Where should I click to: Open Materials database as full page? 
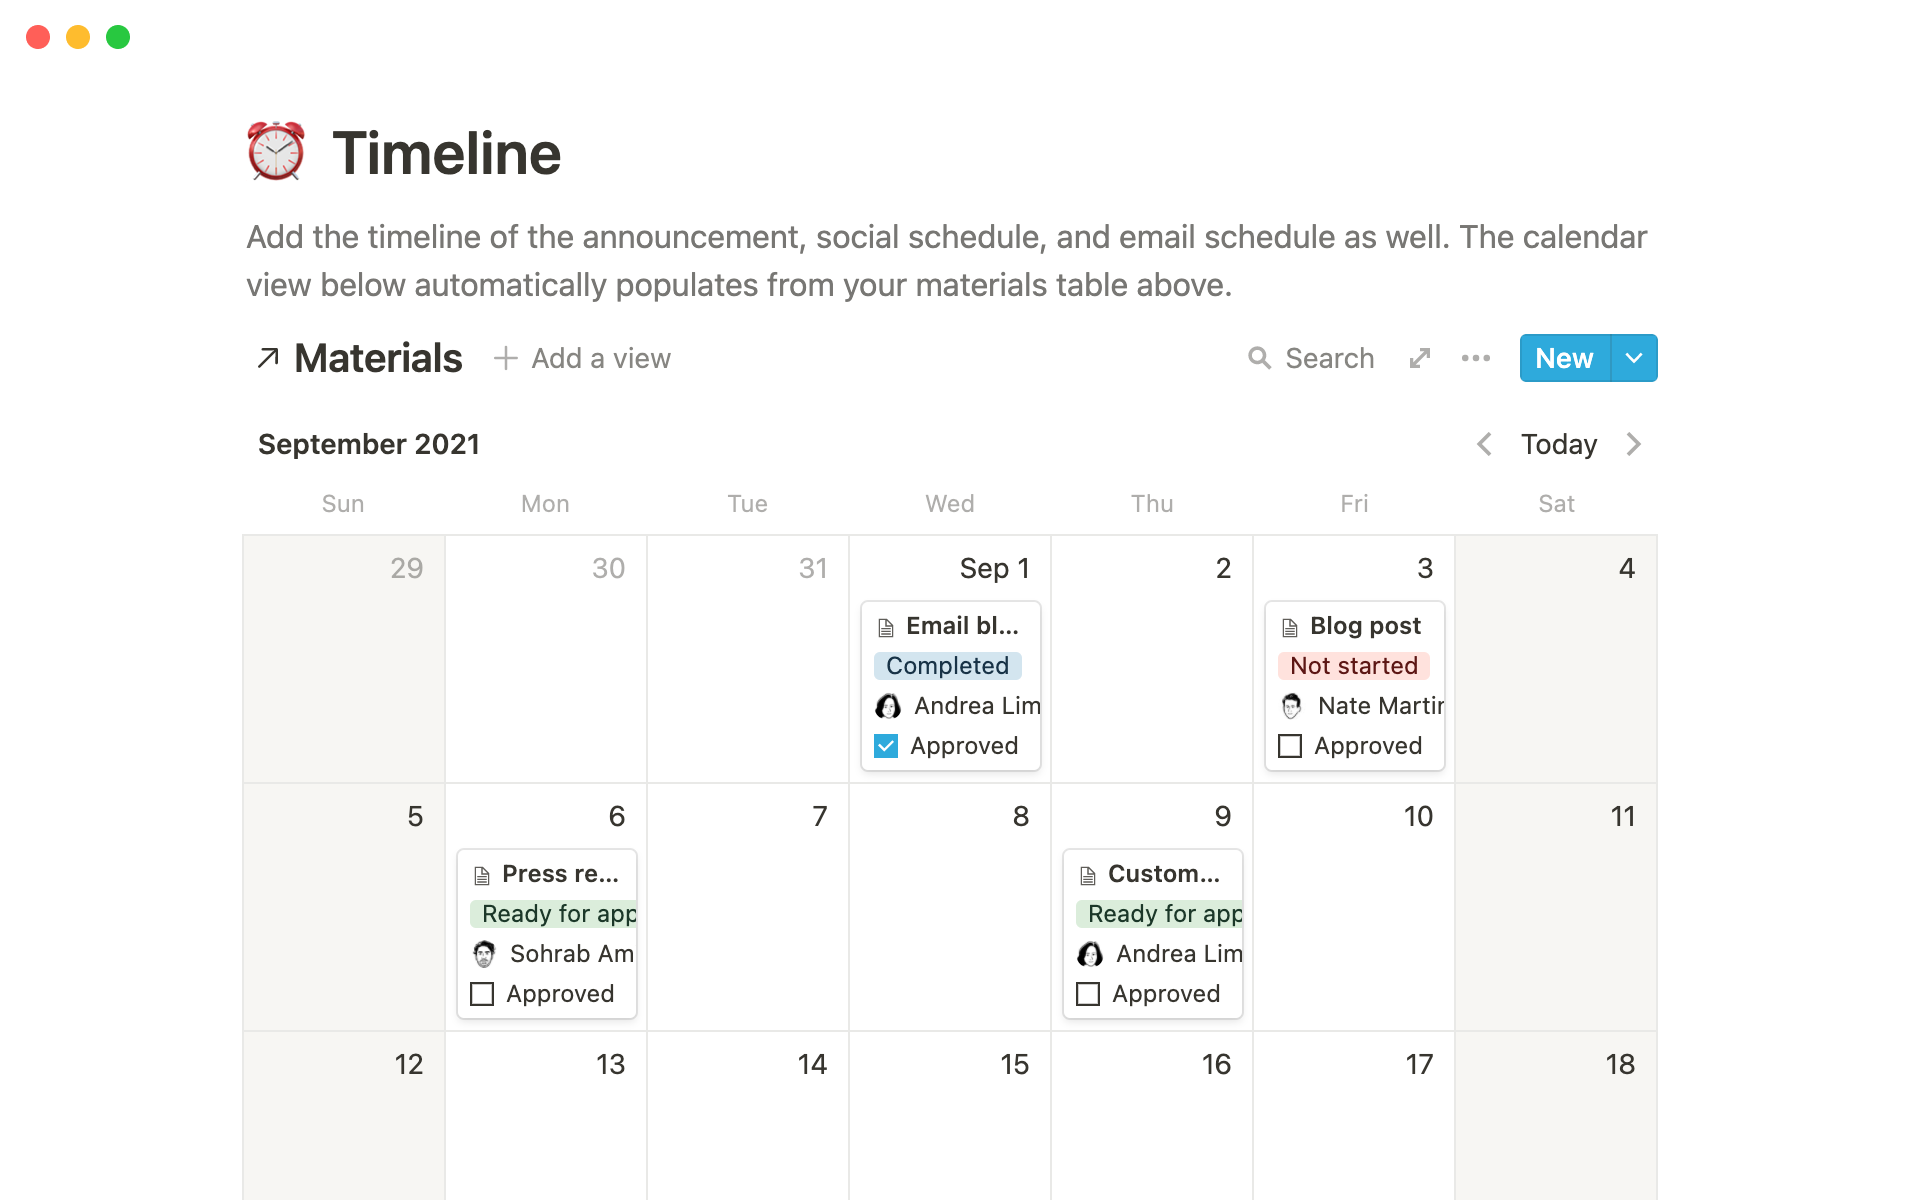1420,358
